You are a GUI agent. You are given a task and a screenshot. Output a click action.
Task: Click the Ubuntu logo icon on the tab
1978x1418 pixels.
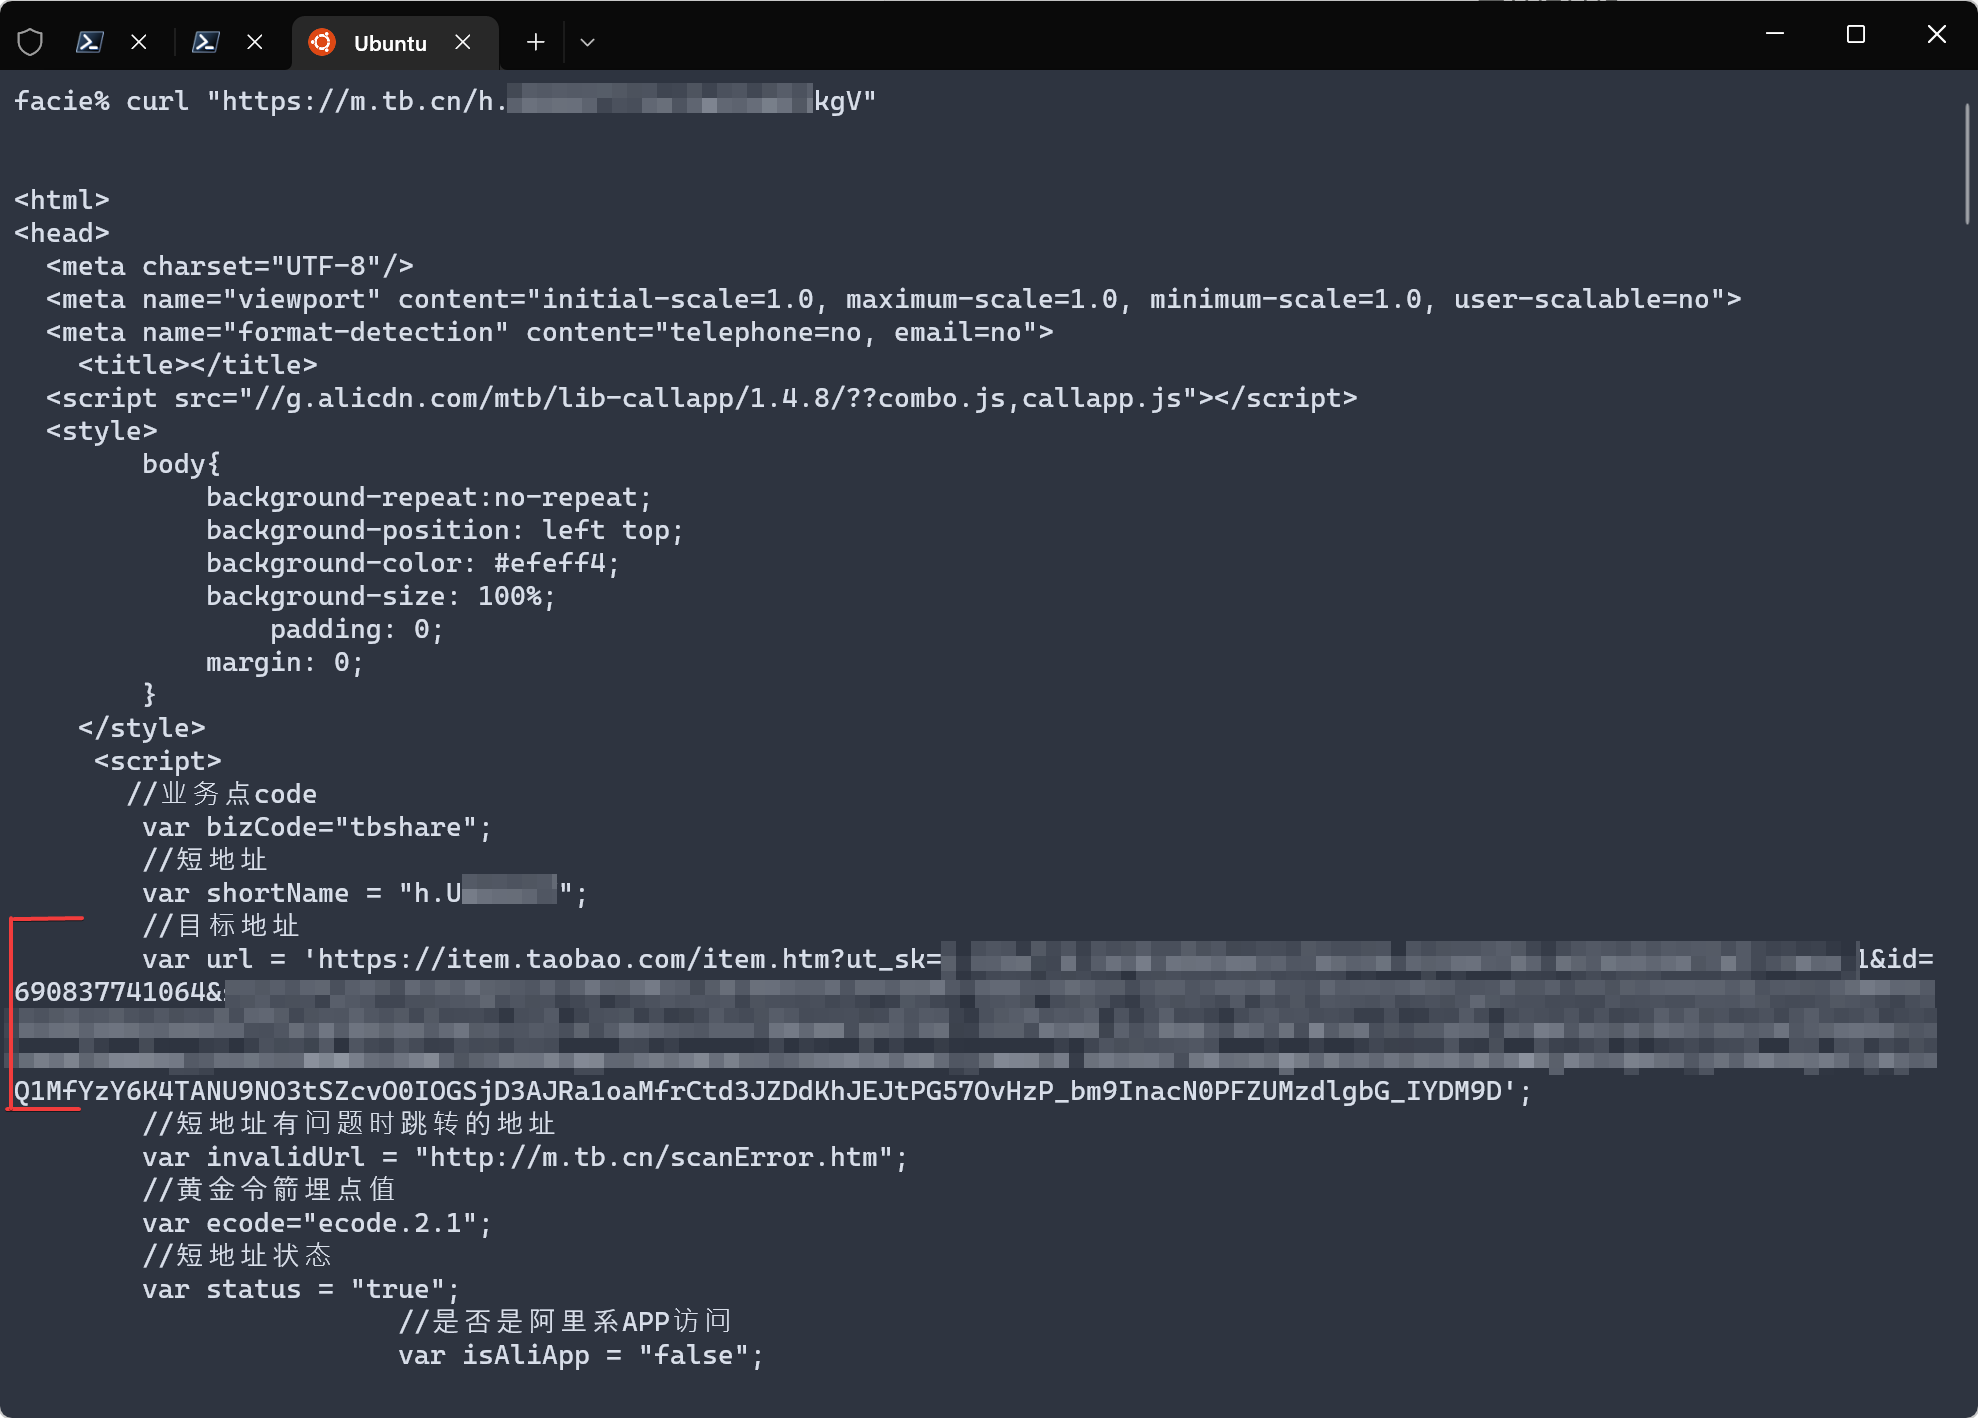(x=322, y=42)
